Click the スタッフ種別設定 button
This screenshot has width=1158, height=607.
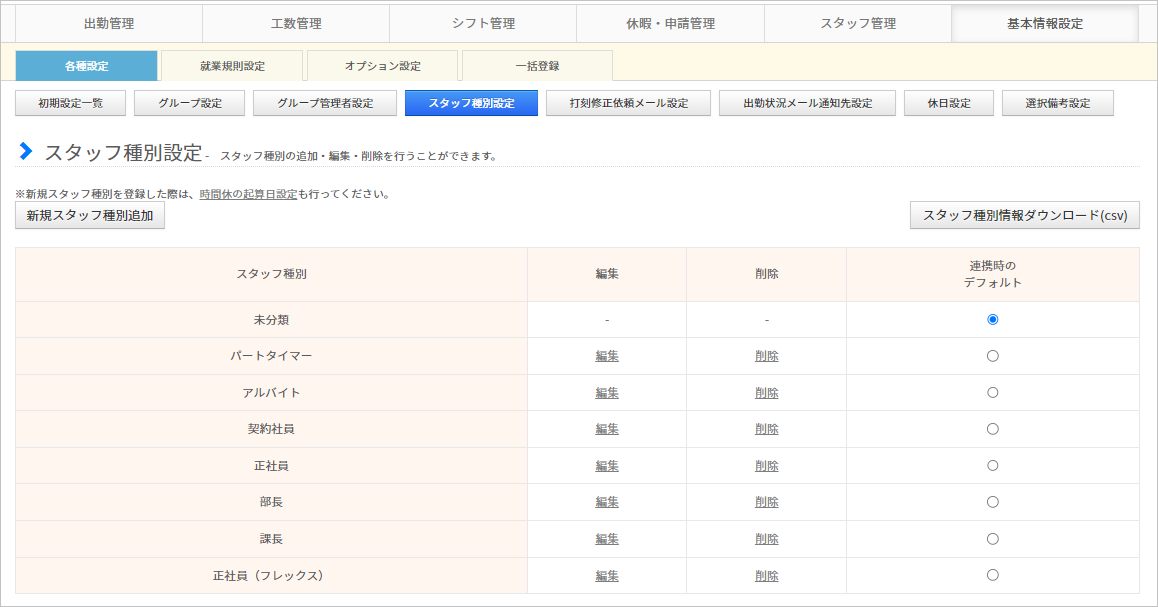(x=471, y=103)
